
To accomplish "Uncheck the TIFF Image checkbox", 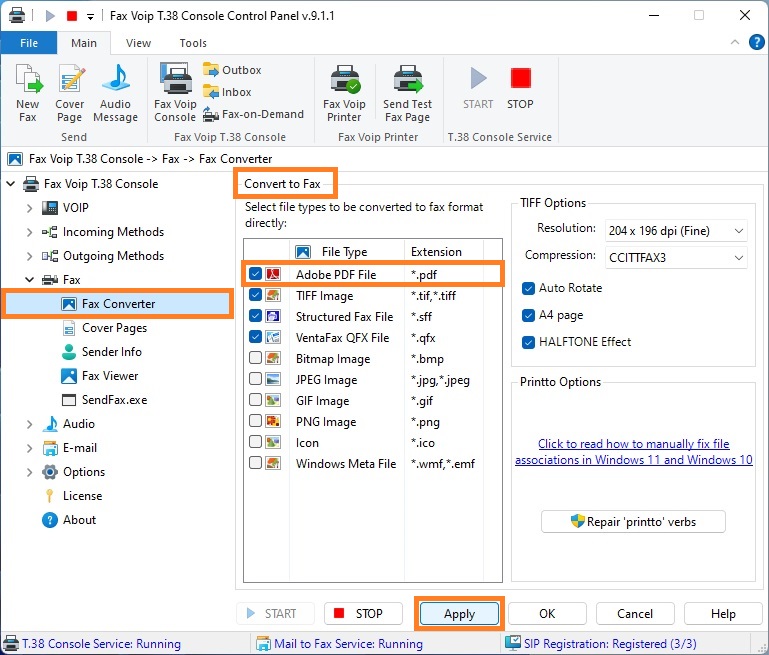I will (x=256, y=295).
